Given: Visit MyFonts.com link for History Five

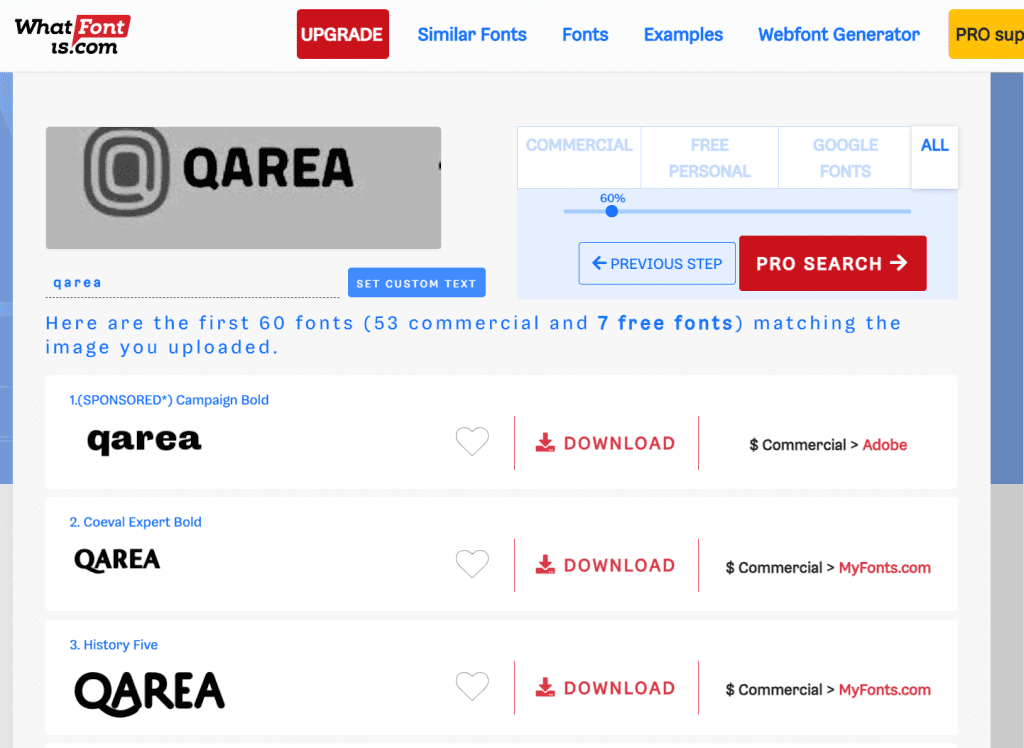Looking at the screenshot, I should coord(884,690).
